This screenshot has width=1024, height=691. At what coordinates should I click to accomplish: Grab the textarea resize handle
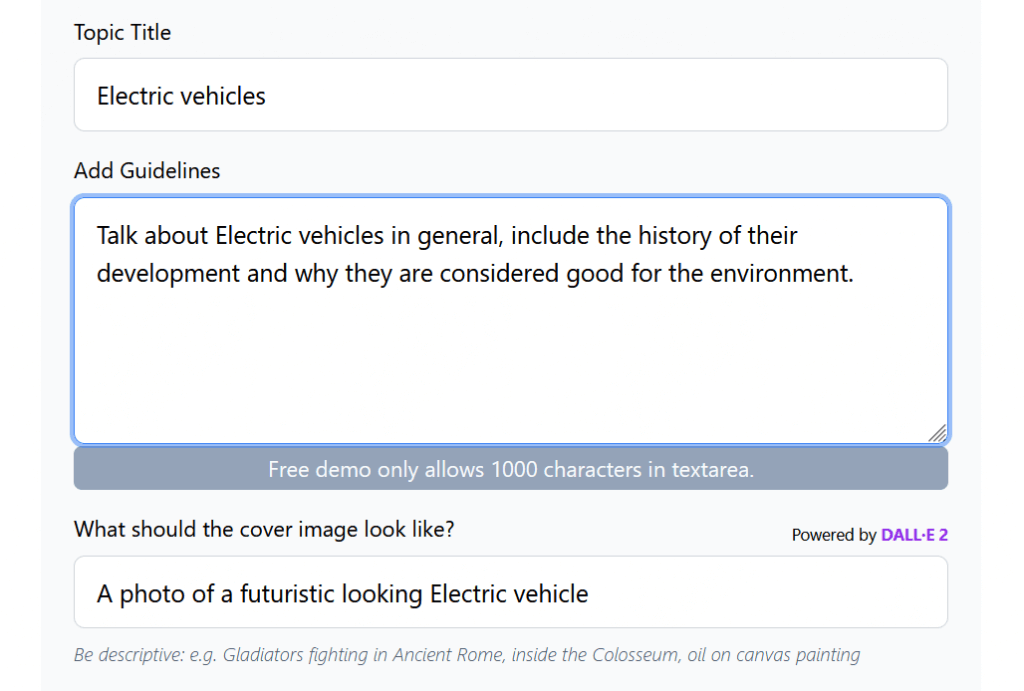coord(938,434)
